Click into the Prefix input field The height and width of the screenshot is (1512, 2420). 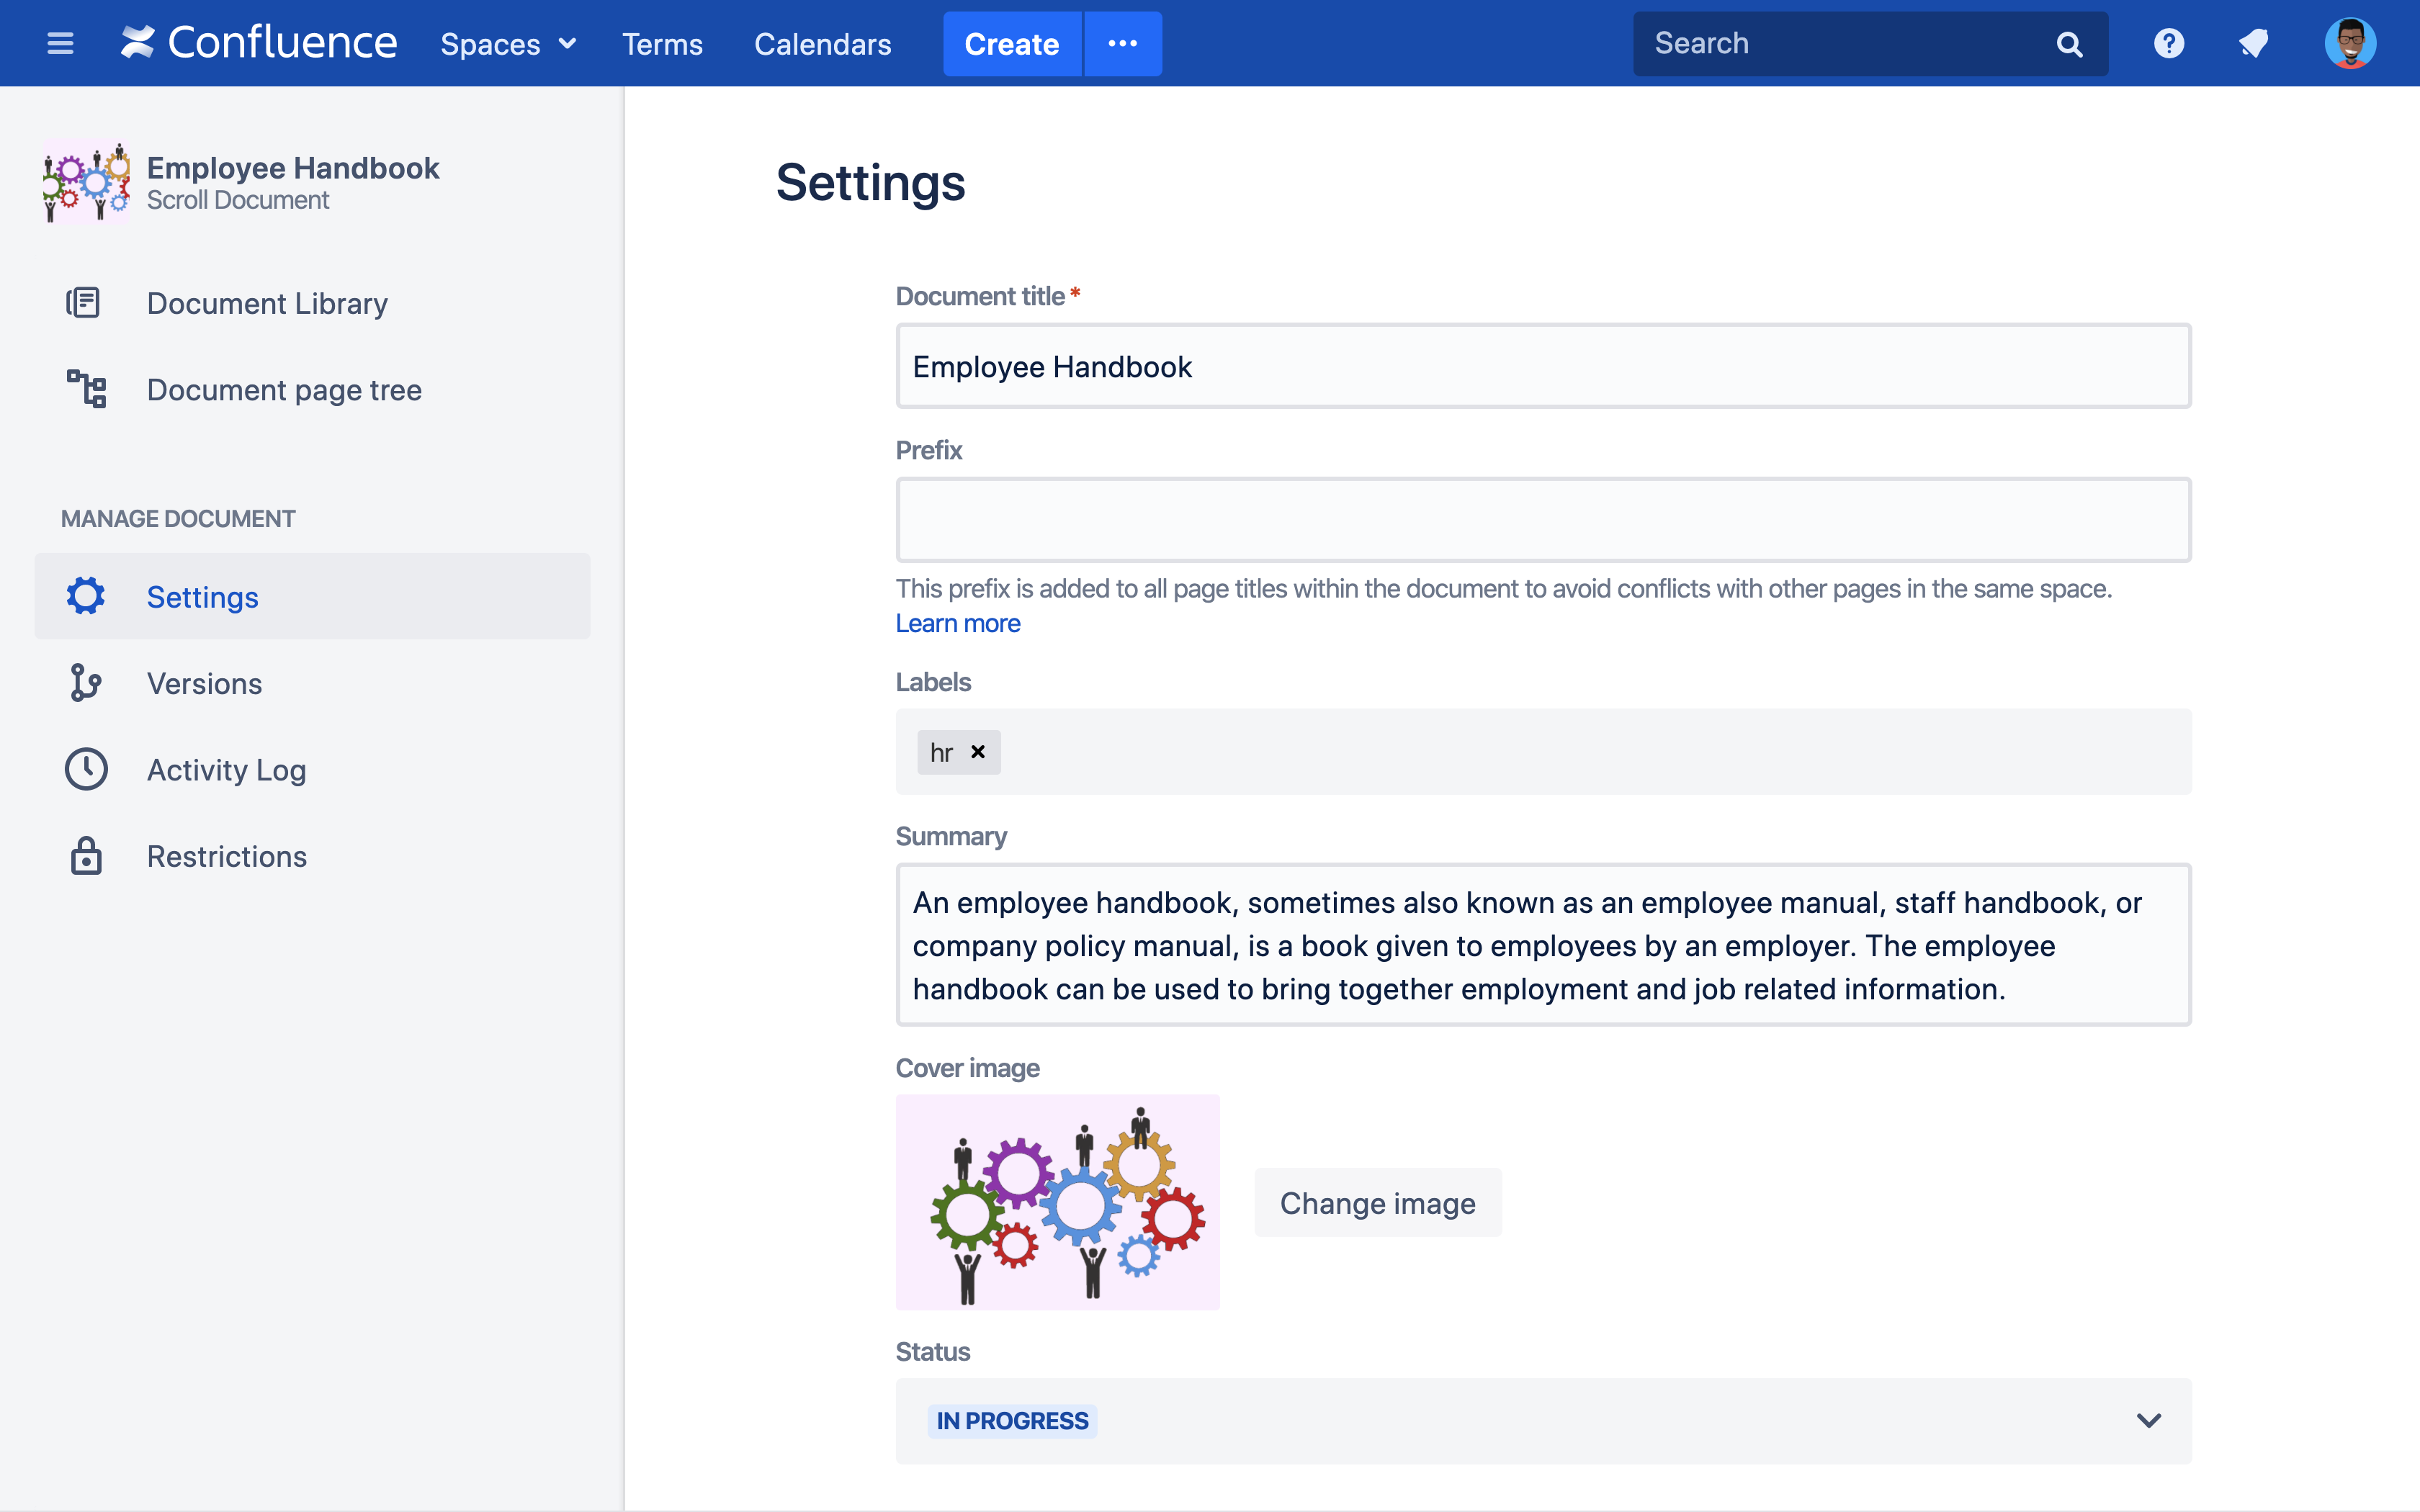click(x=1542, y=520)
